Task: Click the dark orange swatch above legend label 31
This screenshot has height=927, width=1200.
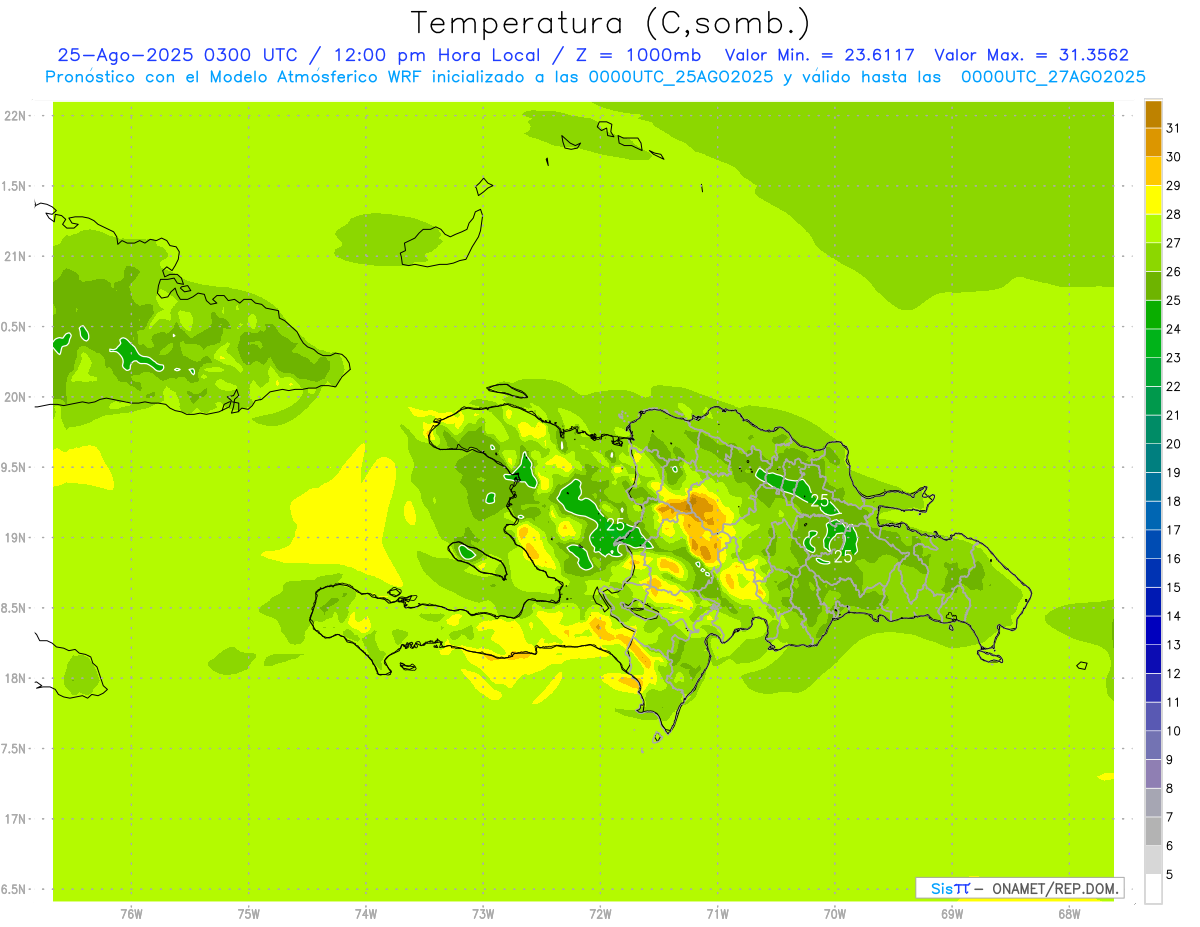Action: tap(1153, 114)
